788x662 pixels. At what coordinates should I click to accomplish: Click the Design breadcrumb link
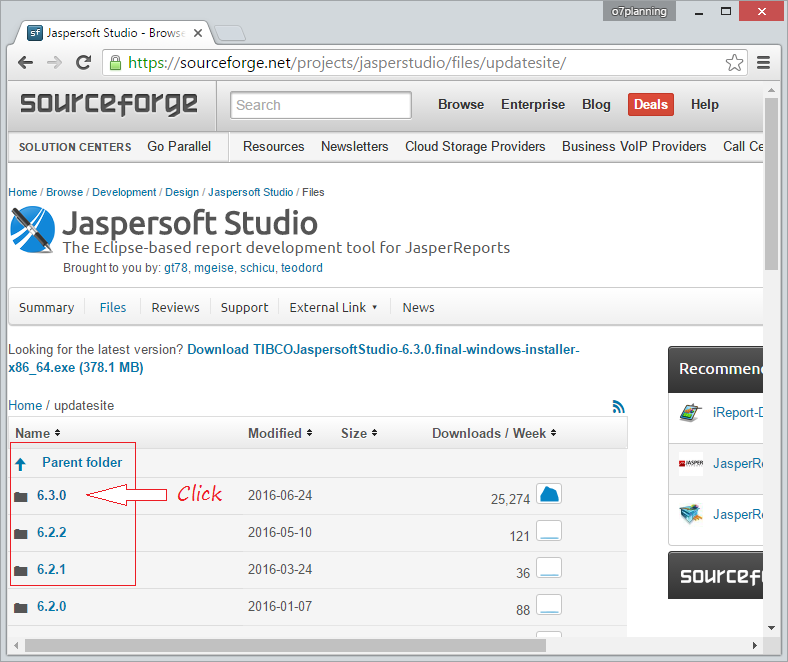click(x=182, y=192)
